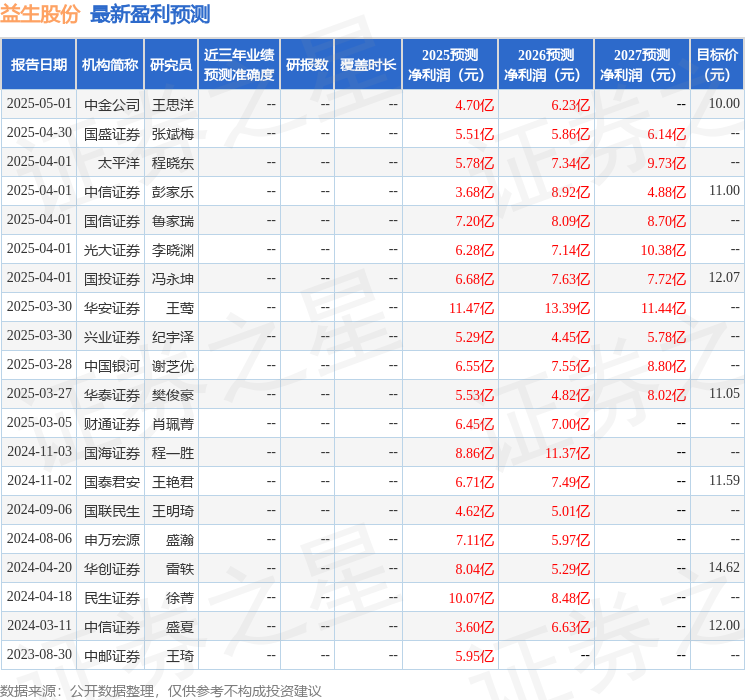Select the 2025-05-01 report date cell
This screenshot has width=745, height=700.
(x=39, y=104)
